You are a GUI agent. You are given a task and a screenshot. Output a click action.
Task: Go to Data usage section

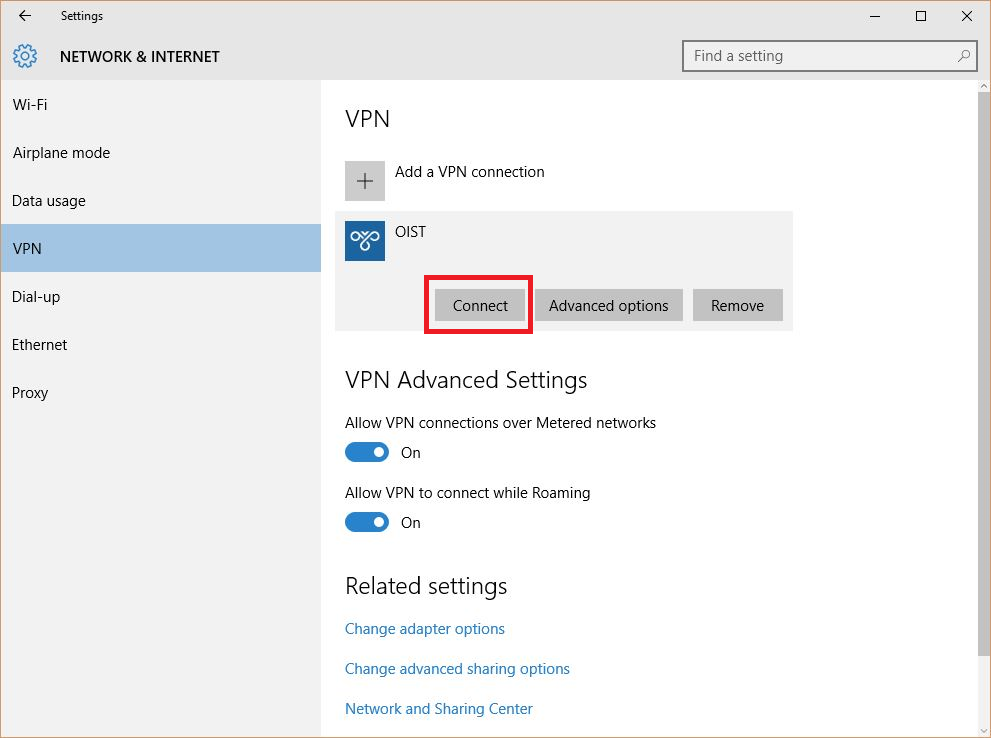coord(49,201)
